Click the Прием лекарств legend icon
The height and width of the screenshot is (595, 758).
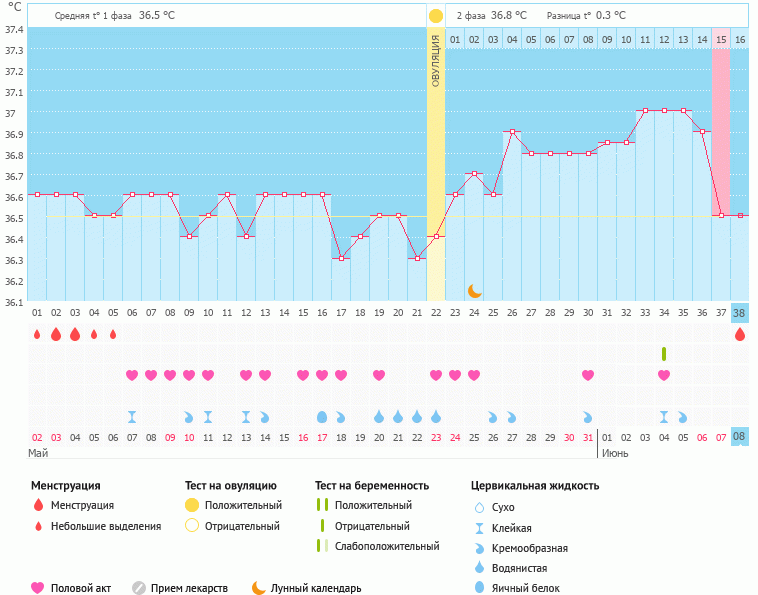coord(139,588)
